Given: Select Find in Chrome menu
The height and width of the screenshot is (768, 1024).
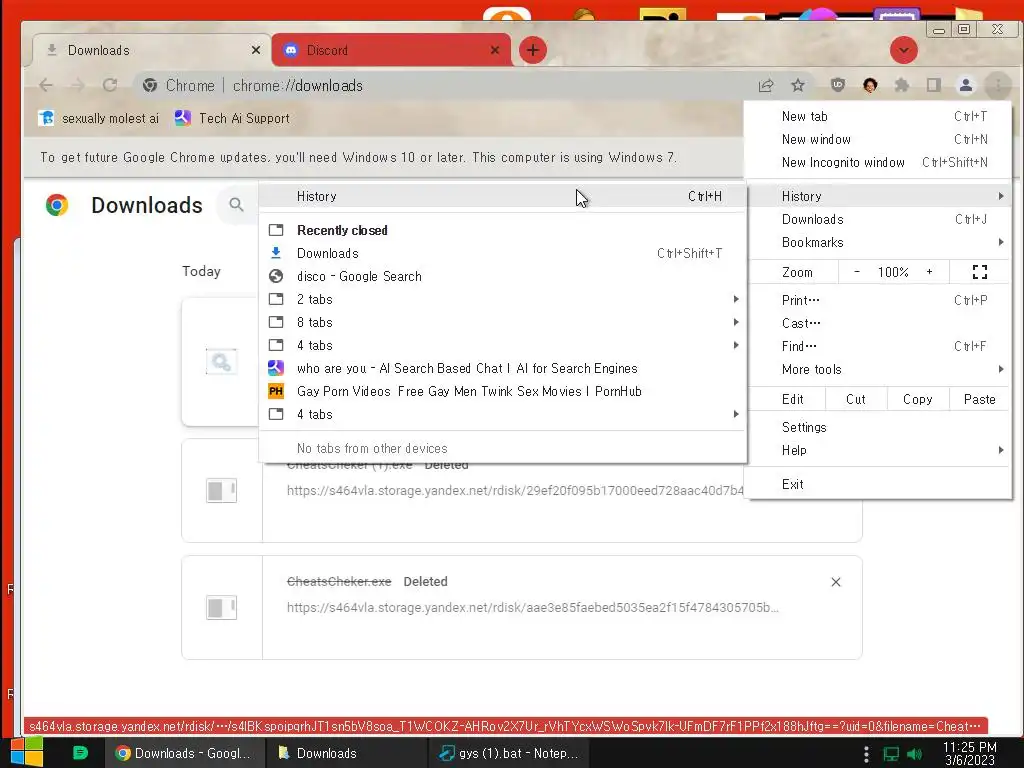Looking at the screenshot, I should 878,346.
